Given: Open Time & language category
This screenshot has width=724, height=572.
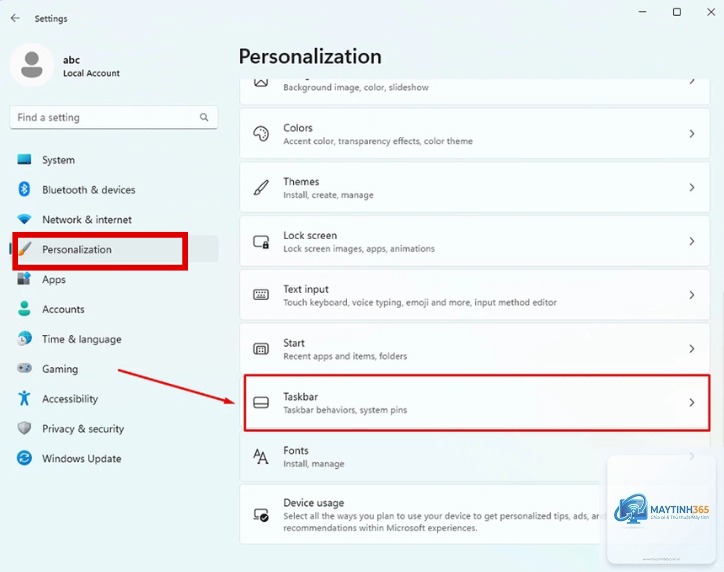Looking at the screenshot, I should click(114, 339).
